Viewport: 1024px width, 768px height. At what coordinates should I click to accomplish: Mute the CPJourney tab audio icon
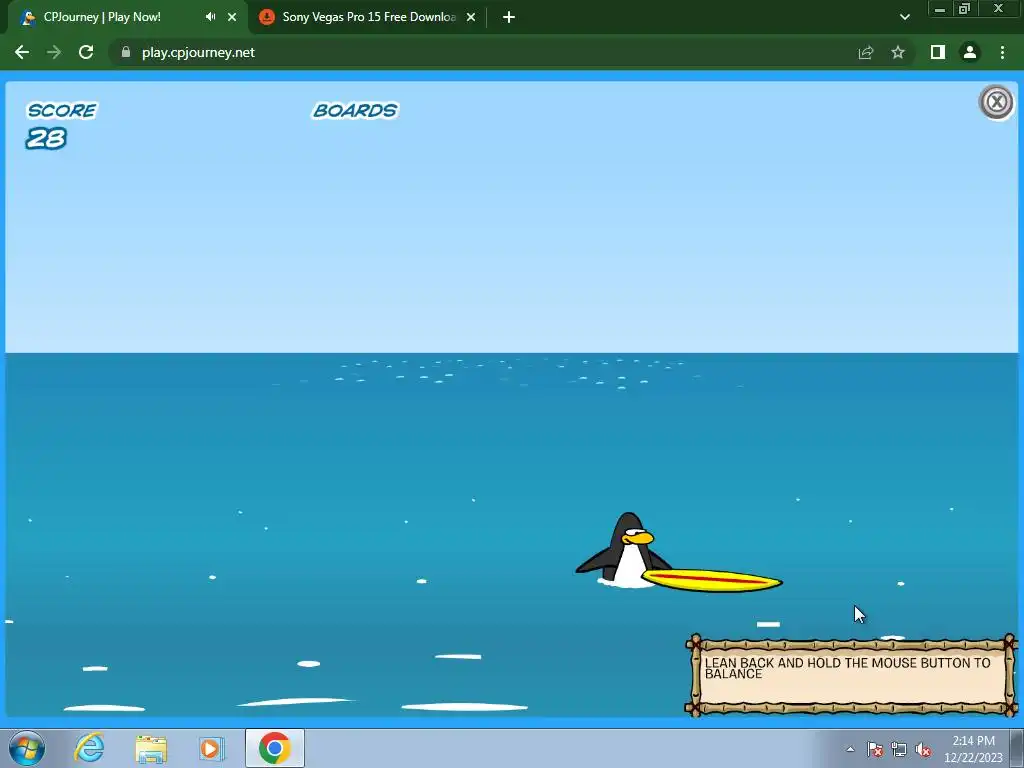pos(210,17)
